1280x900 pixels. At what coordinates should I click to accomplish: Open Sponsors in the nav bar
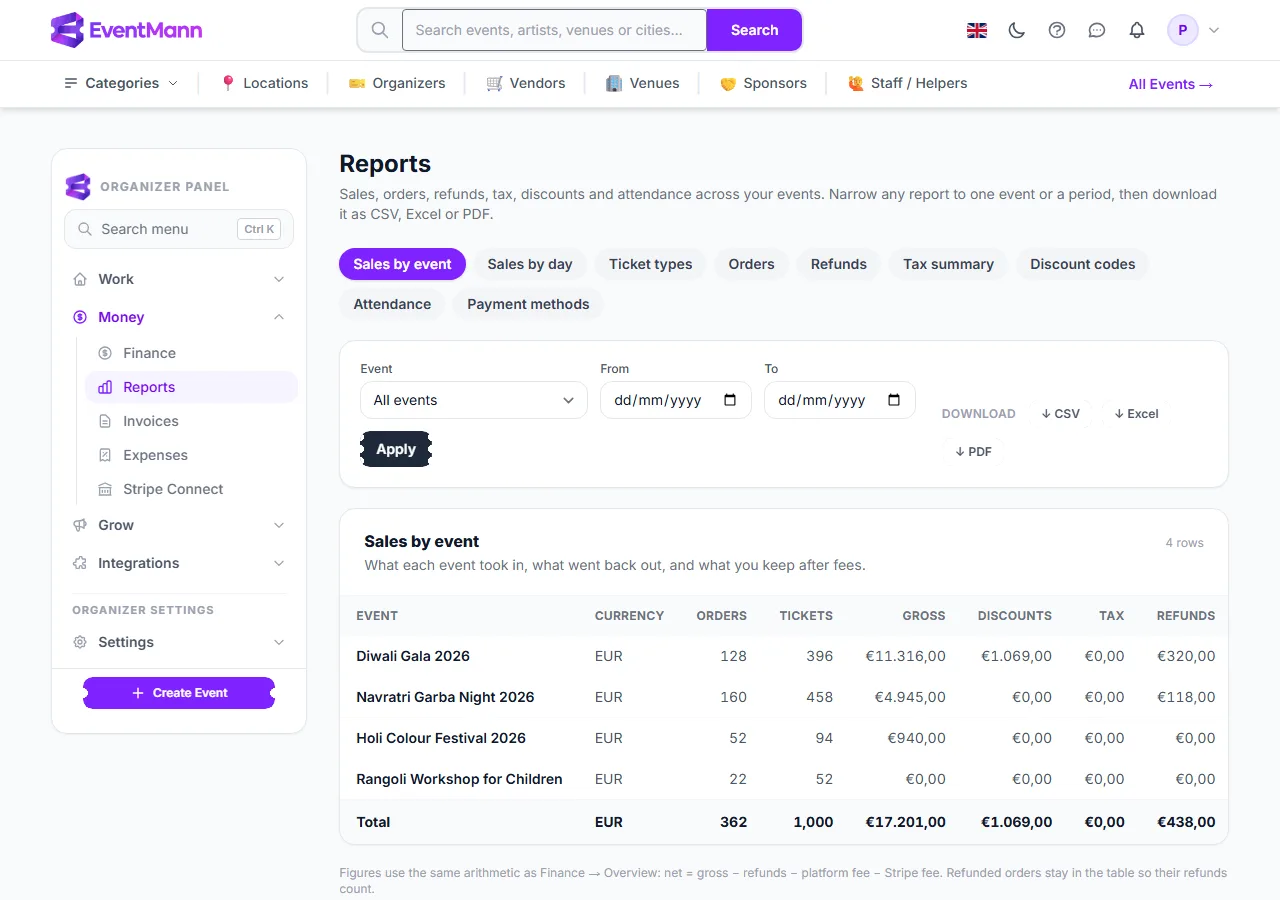(x=763, y=83)
